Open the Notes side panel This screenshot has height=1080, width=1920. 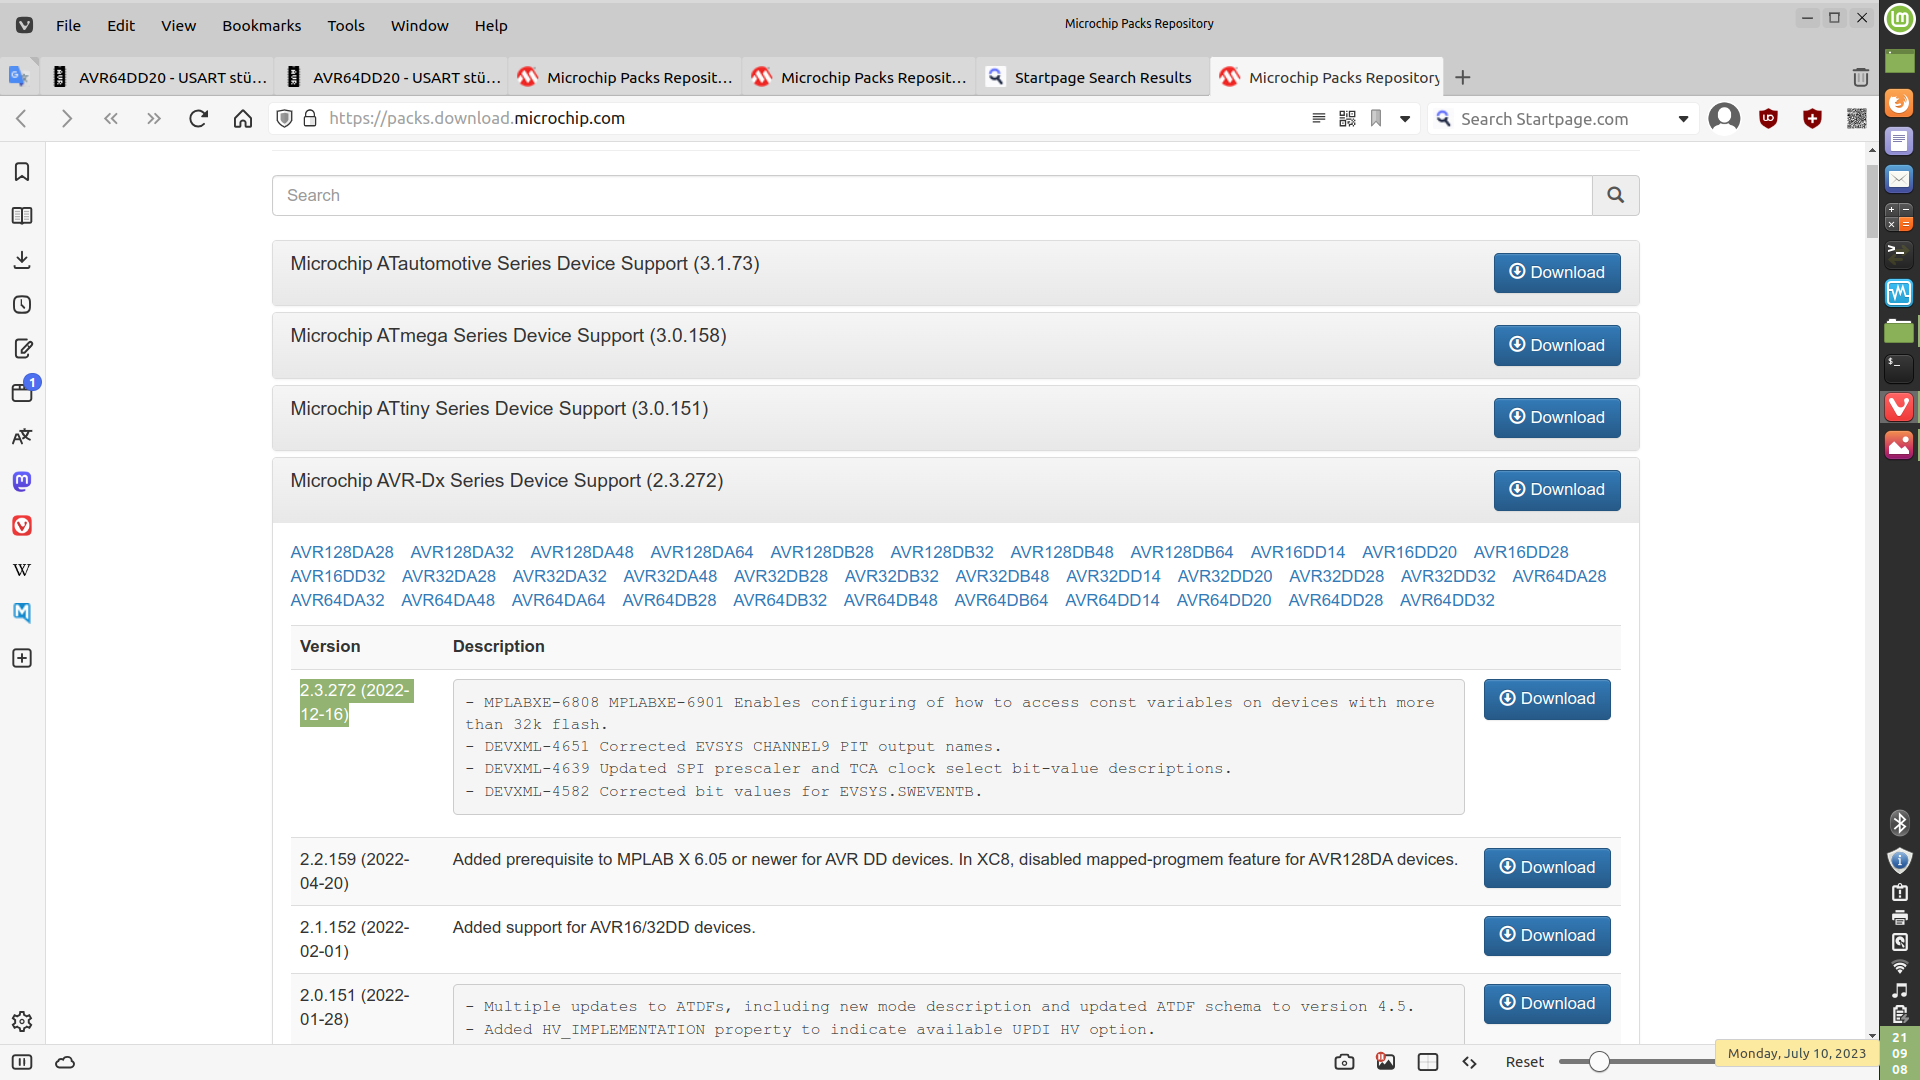[x=22, y=349]
